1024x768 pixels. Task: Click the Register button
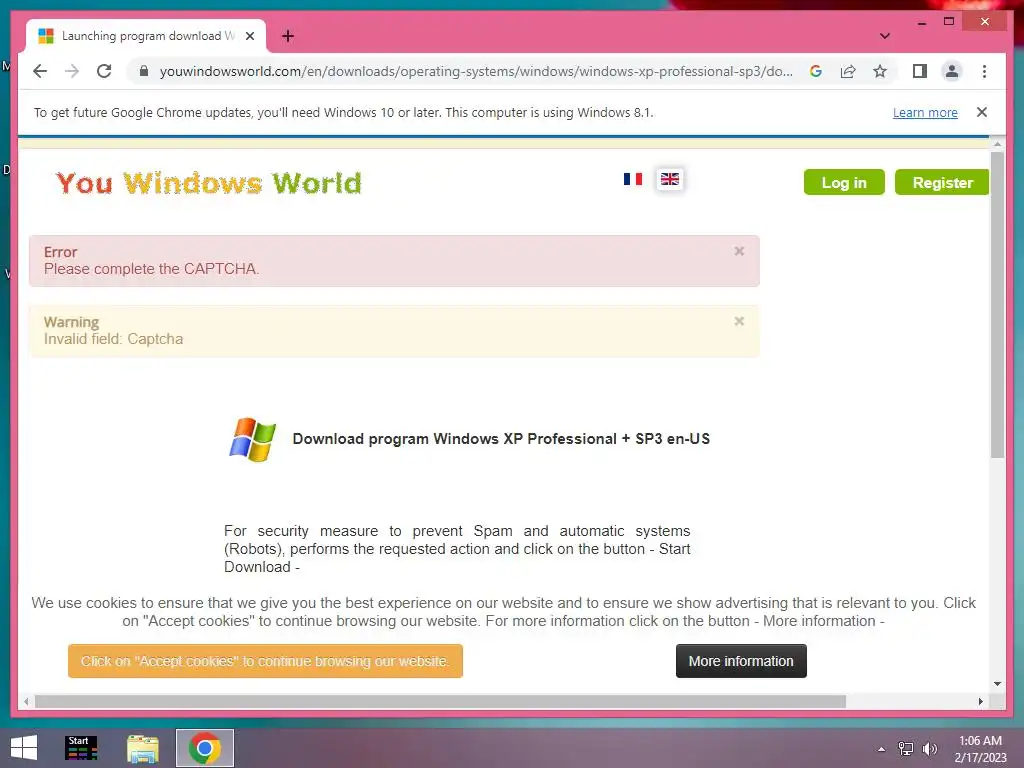[942, 182]
